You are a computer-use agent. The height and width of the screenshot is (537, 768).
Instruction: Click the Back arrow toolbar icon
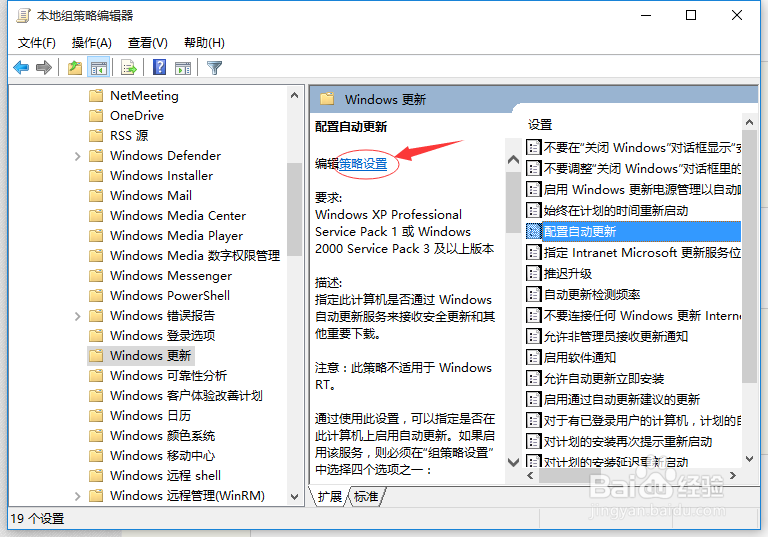[21, 67]
